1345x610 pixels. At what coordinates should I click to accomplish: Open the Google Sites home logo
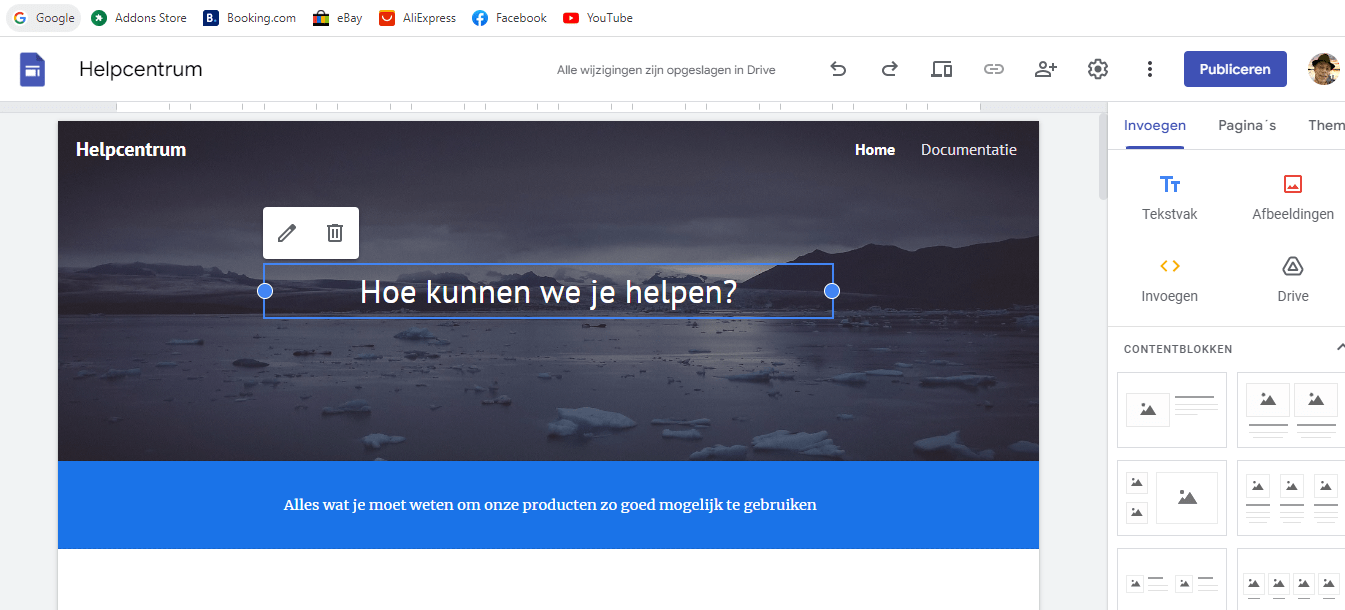(33, 69)
